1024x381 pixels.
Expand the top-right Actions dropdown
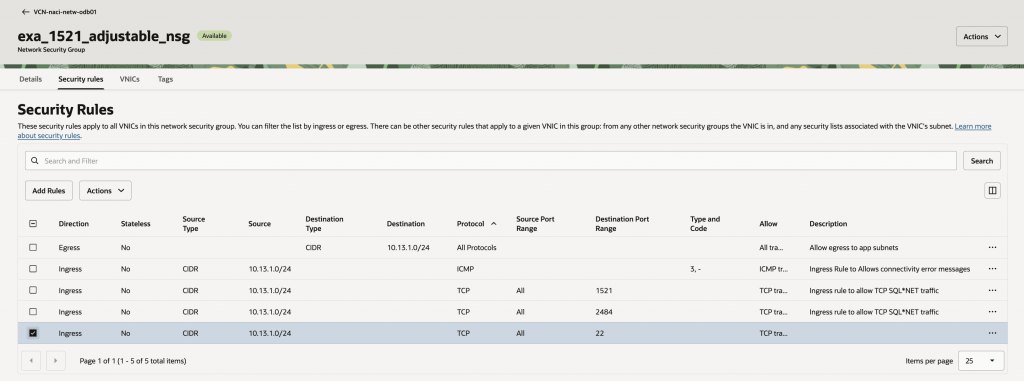tap(982, 37)
